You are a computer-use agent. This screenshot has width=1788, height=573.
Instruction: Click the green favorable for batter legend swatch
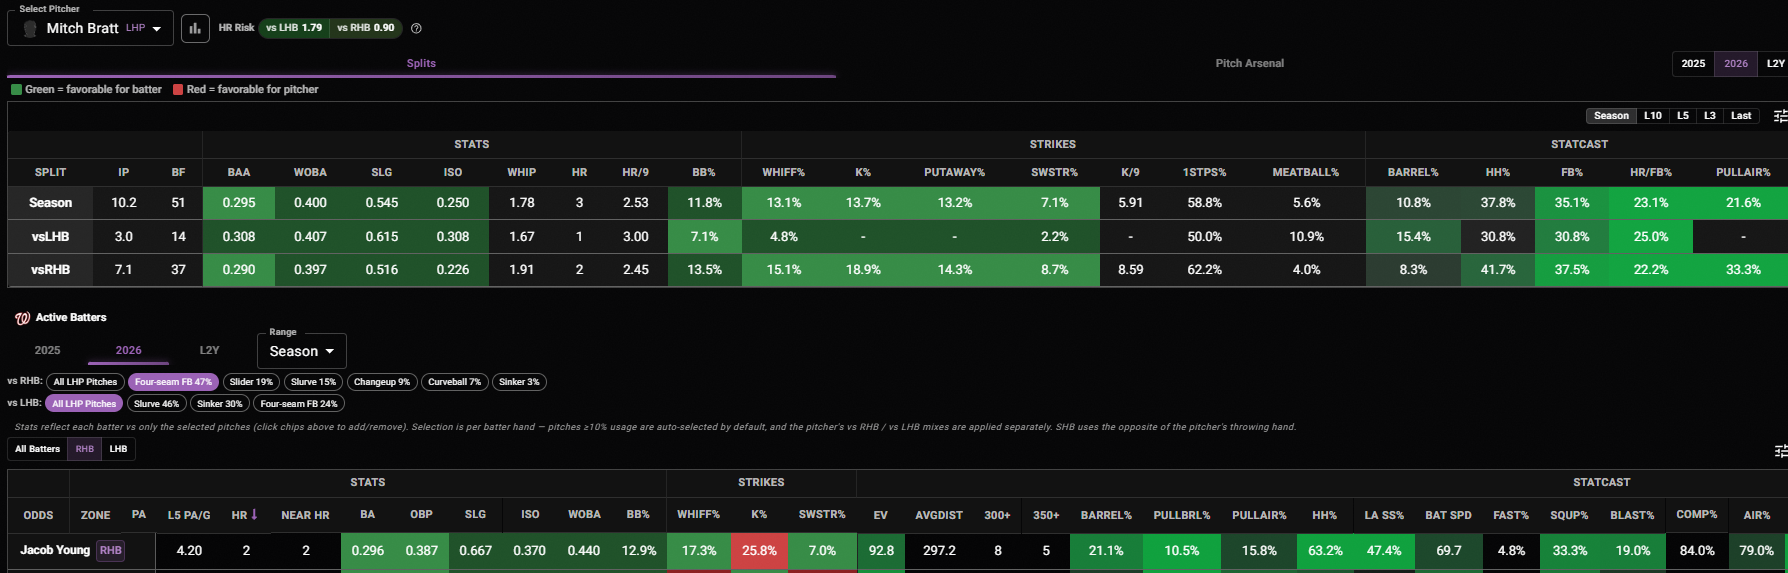point(16,89)
